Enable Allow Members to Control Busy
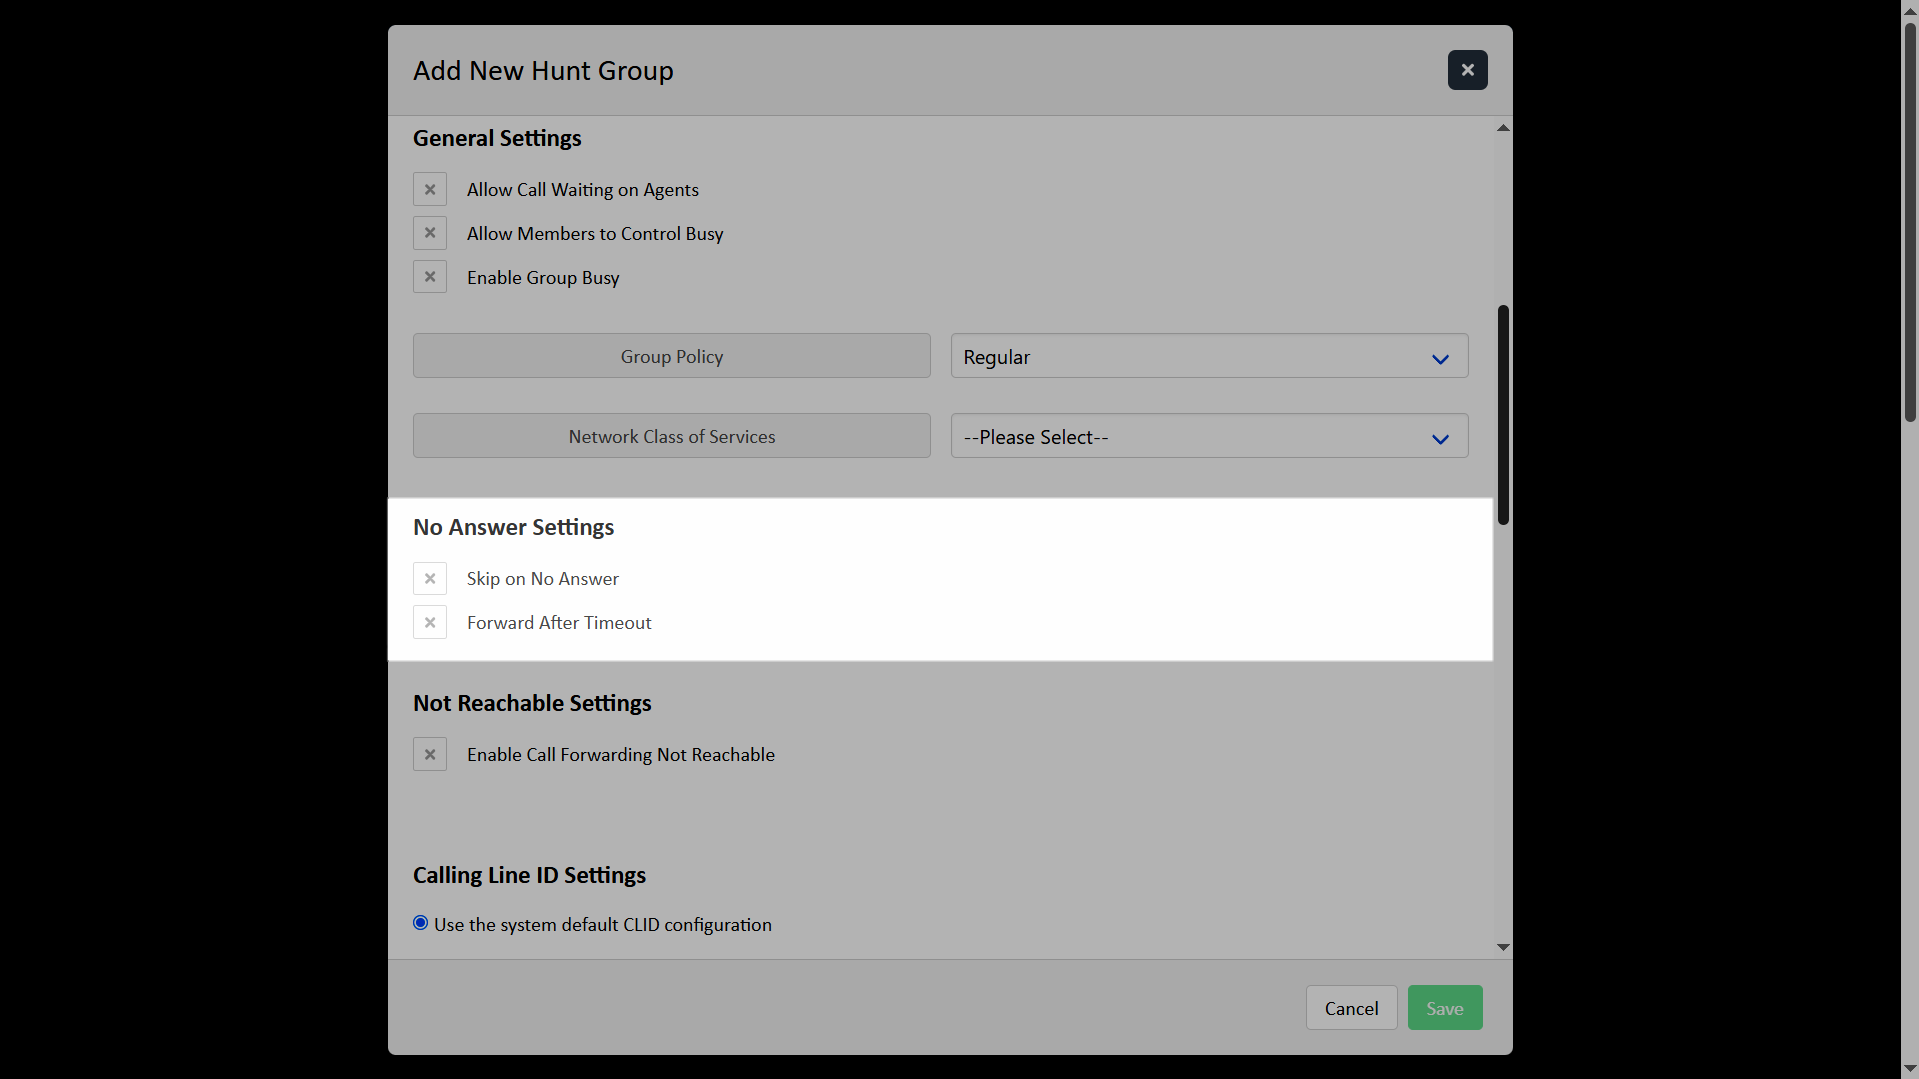The image size is (1919, 1079). [x=430, y=233]
